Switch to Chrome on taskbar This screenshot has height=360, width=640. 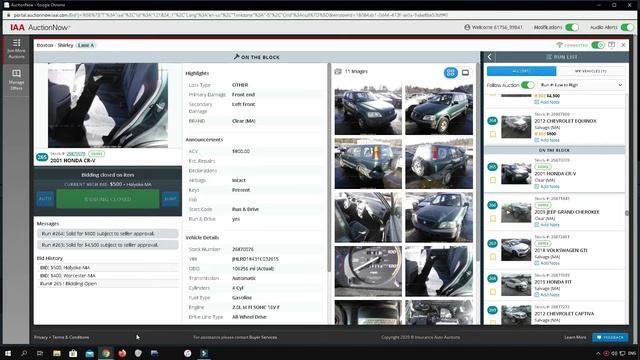(x=106, y=353)
